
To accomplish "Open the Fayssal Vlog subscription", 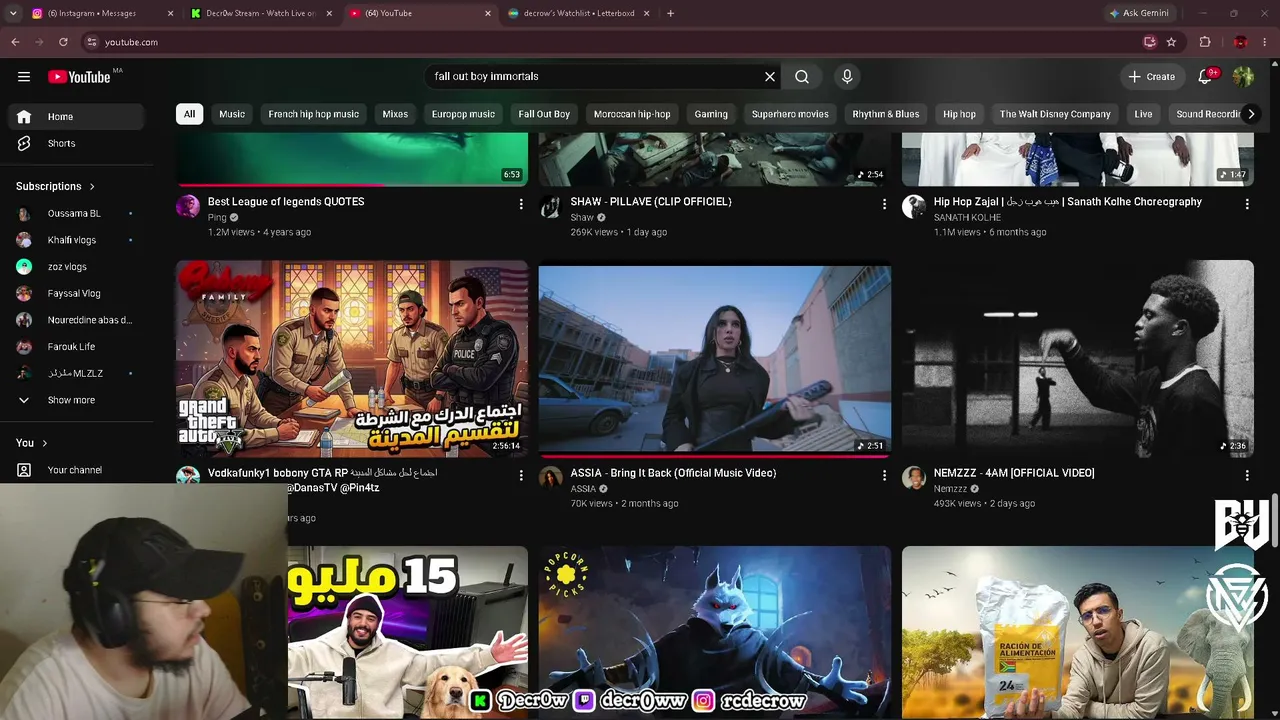I will pos(77,293).
